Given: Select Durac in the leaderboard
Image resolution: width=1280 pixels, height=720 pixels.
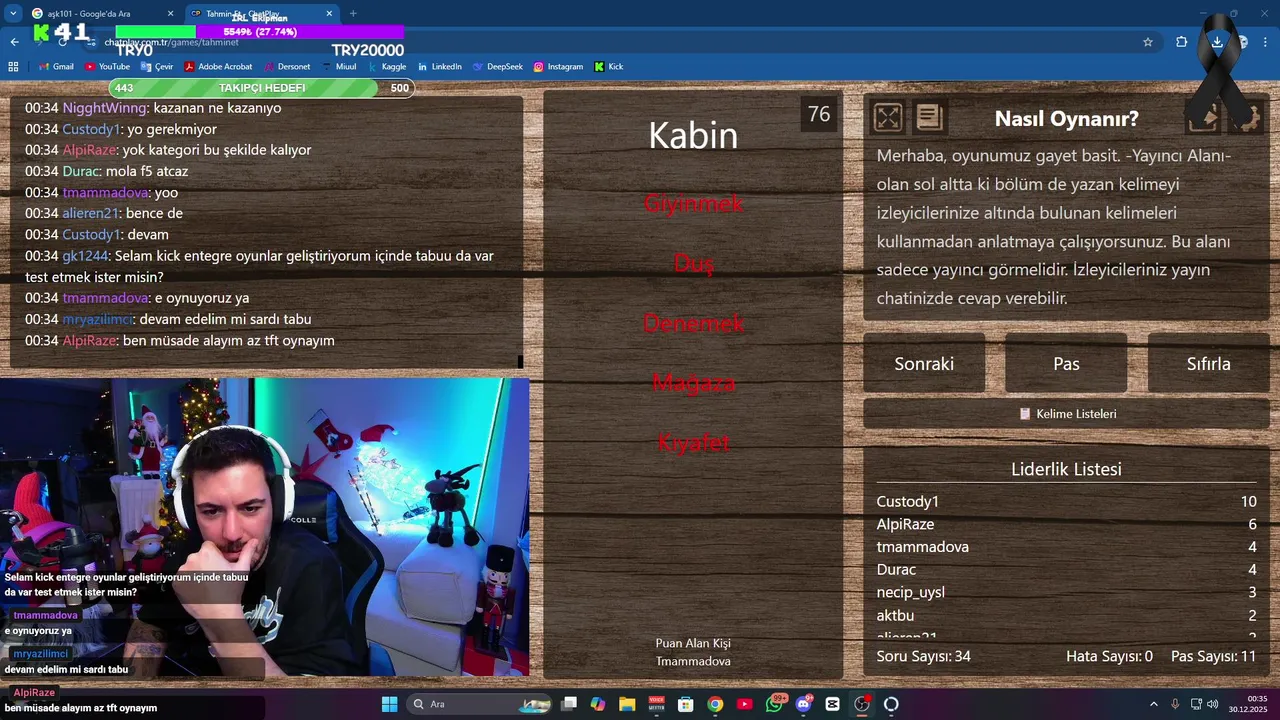Looking at the screenshot, I should 897,570.
